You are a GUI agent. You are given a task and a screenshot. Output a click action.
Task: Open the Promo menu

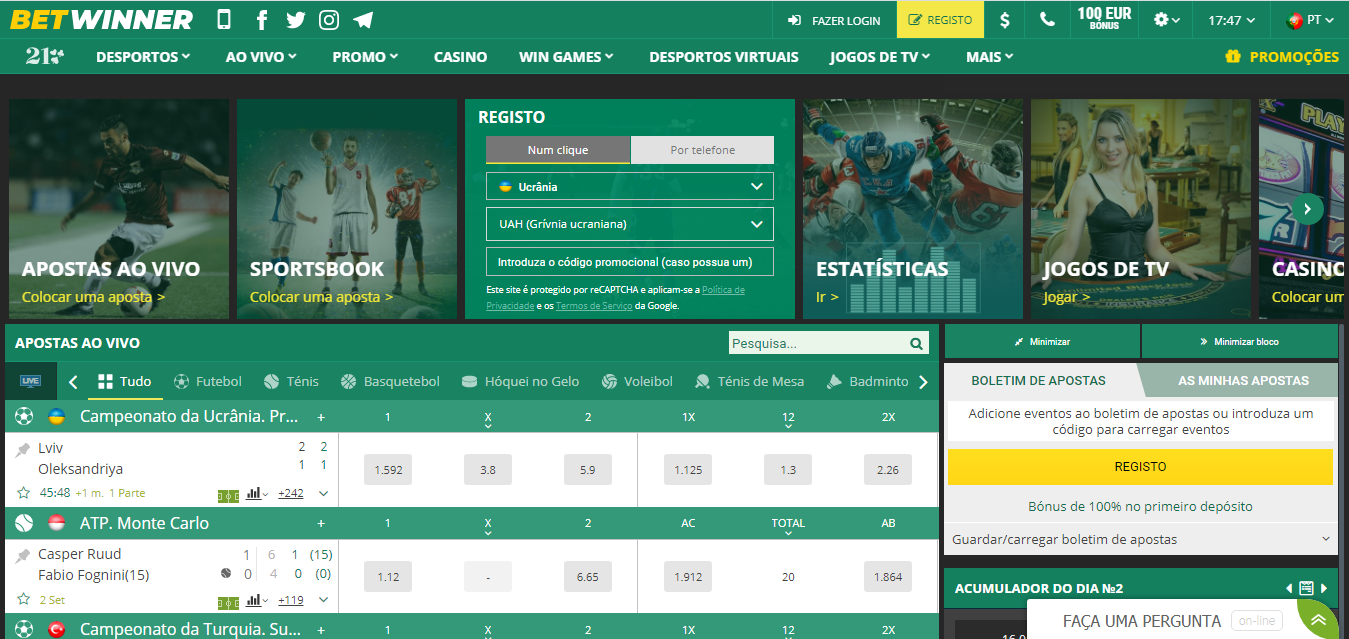pos(365,57)
